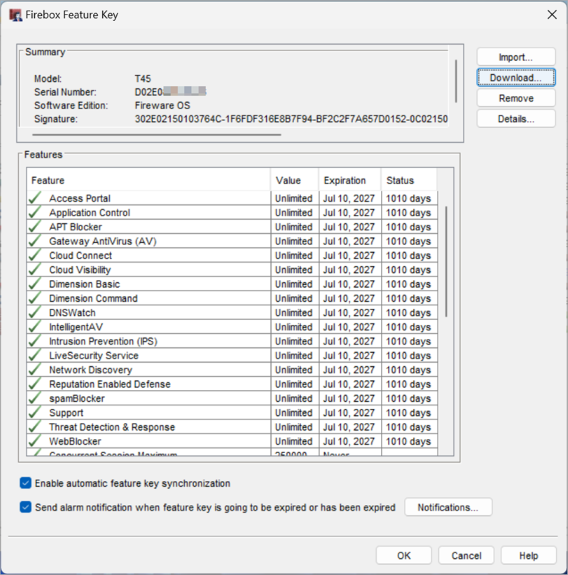The width and height of the screenshot is (568, 575).
Task: Click the checkmark next to Dimension Command
Action: (x=35, y=298)
